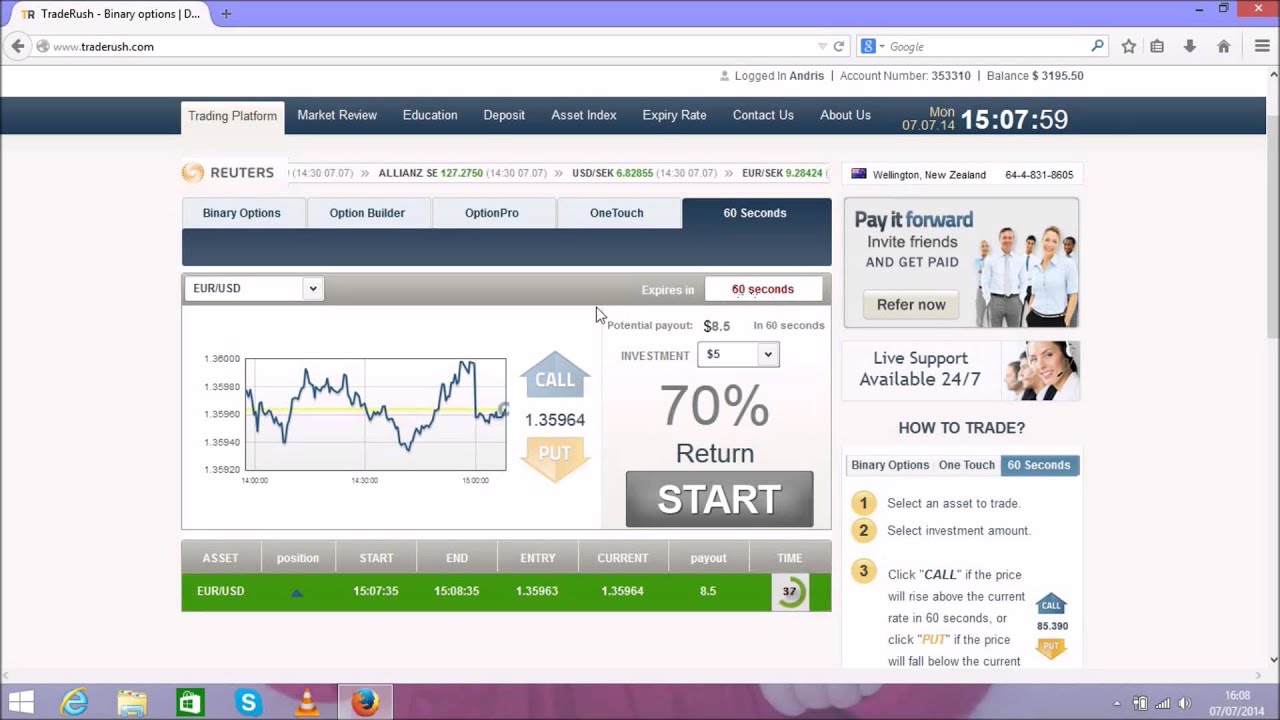Viewport: 1280px width, 720px height.
Task: Click the countdown timer showing 37
Action: click(x=789, y=591)
